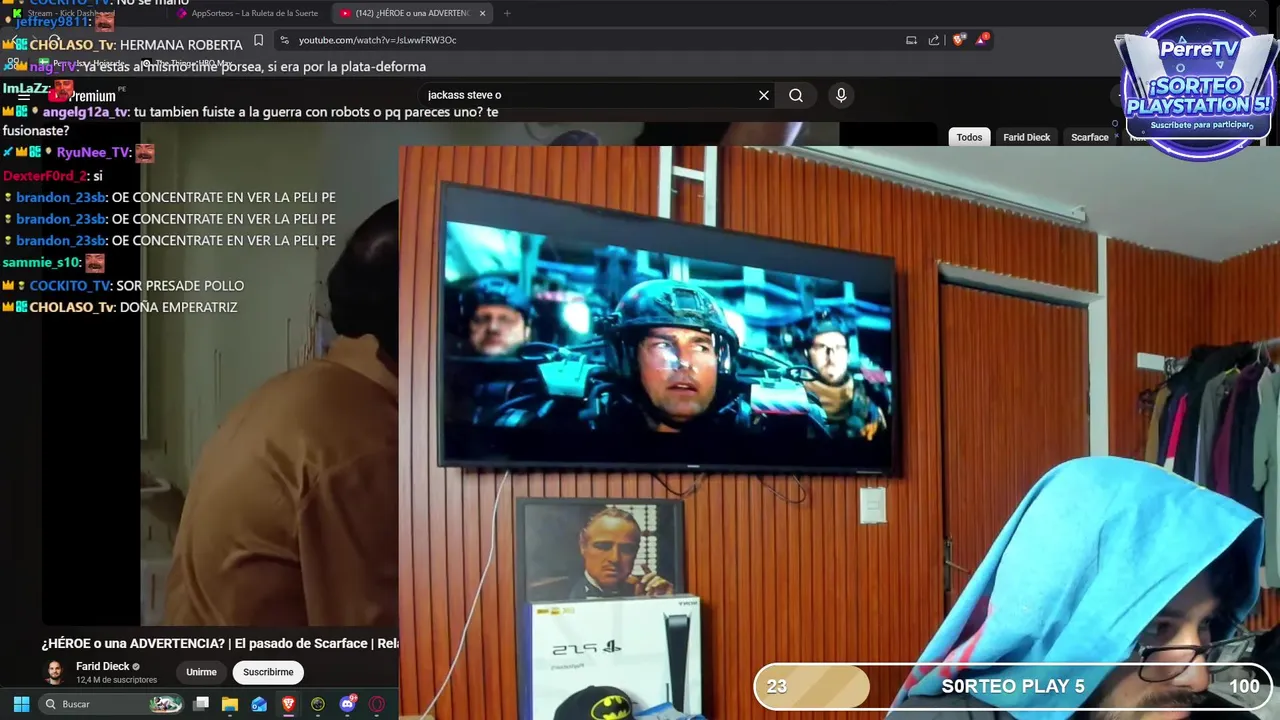1280x720 pixels.
Task: Click the YouTube search magnifier button
Action: pyautogui.click(x=796, y=95)
